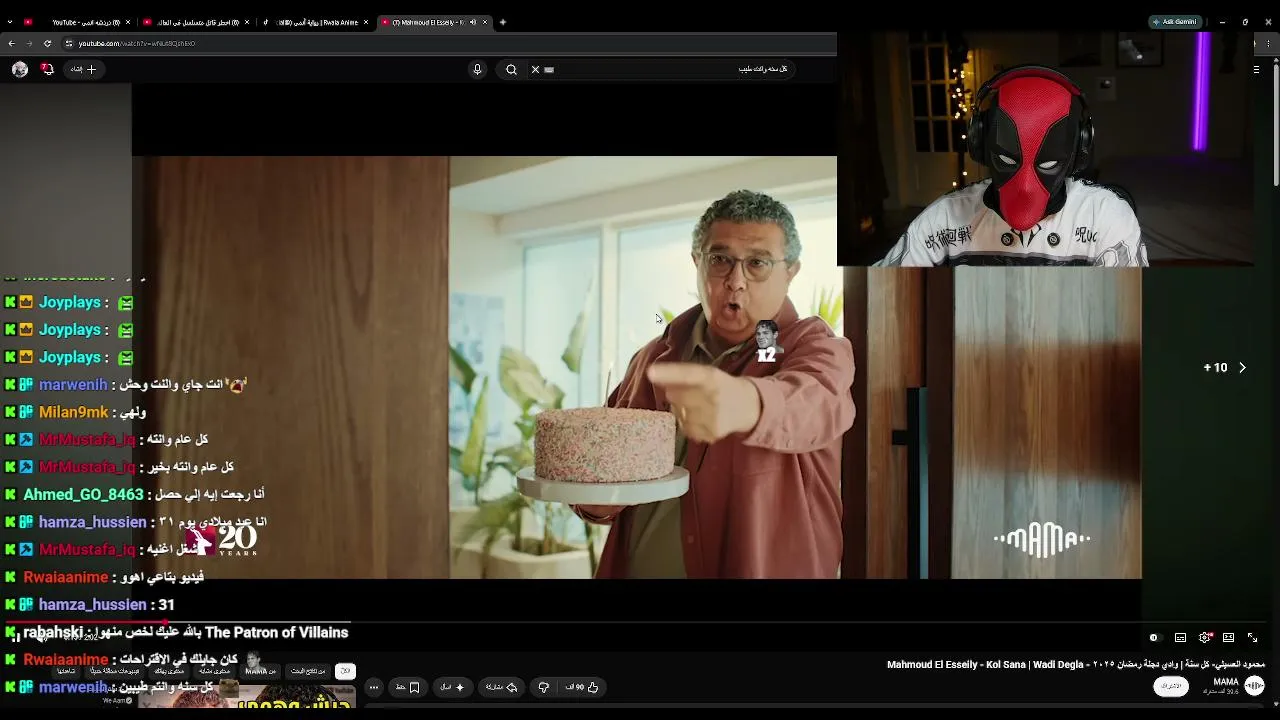Seek using the video progress bar
The height and width of the screenshot is (720, 1280).
pos(636,622)
